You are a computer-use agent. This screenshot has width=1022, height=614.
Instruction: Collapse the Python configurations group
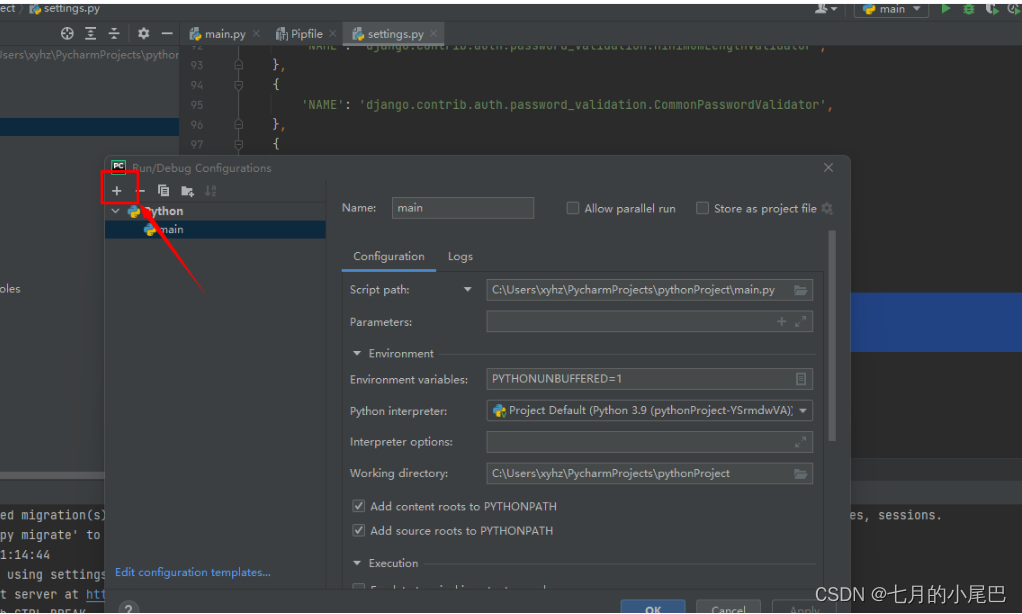[115, 211]
